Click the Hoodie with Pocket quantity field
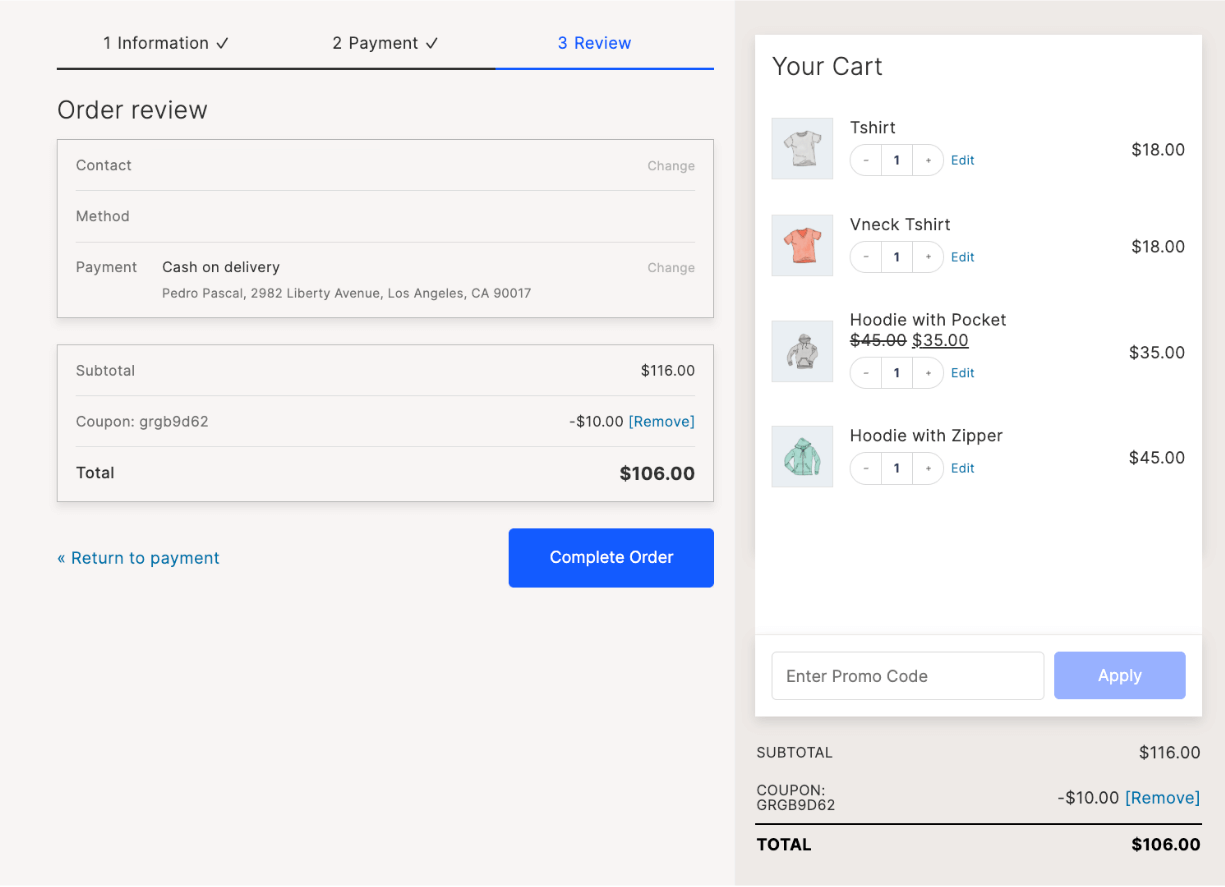Image resolution: width=1225 pixels, height=887 pixels. [897, 373]
